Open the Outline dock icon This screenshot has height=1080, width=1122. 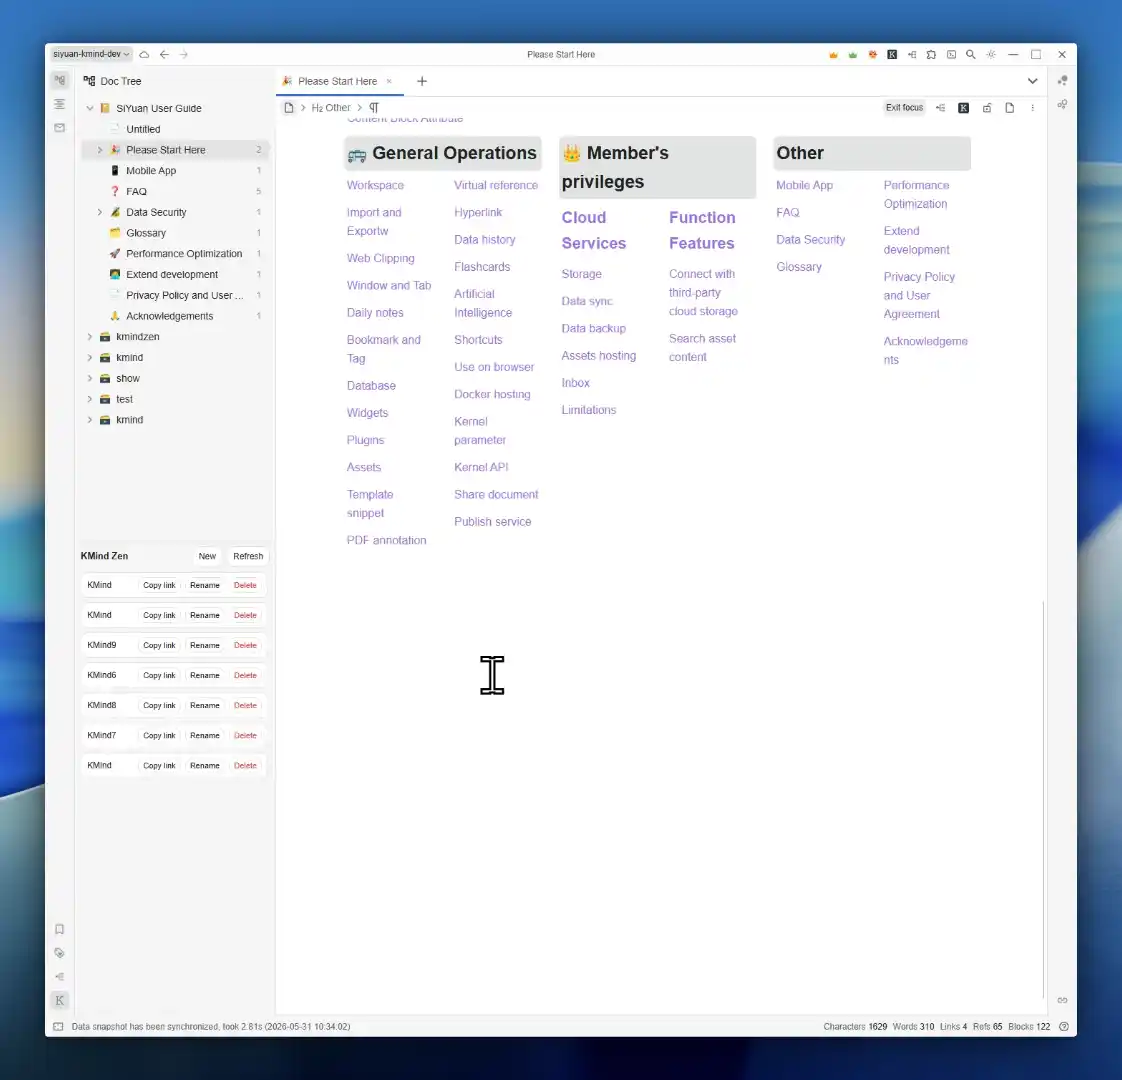59,104
